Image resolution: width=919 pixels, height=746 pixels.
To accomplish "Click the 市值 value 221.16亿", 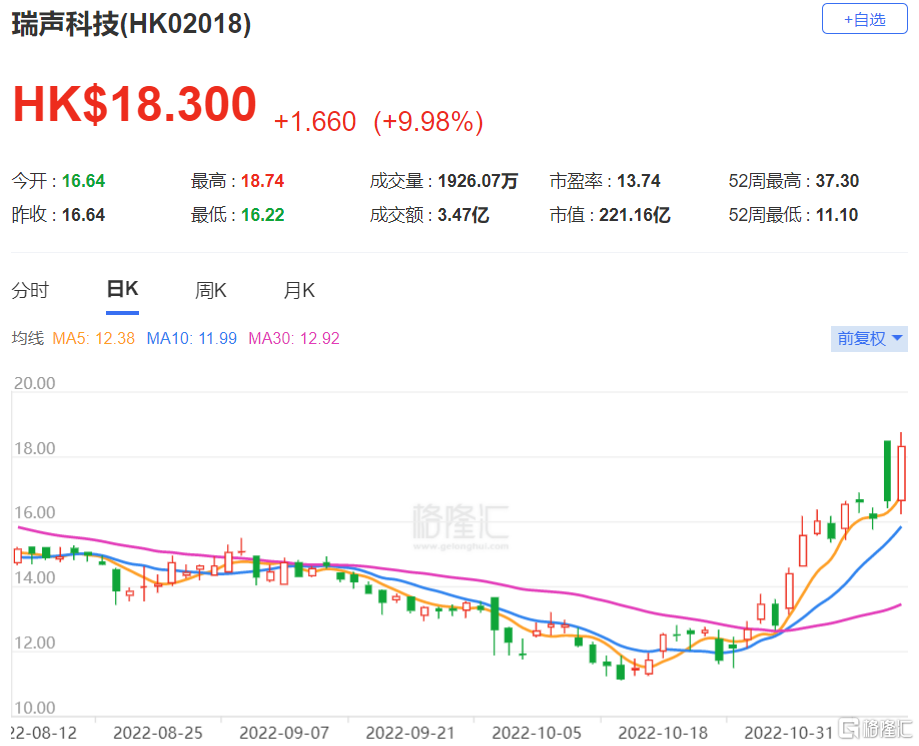I will [635, 215].
